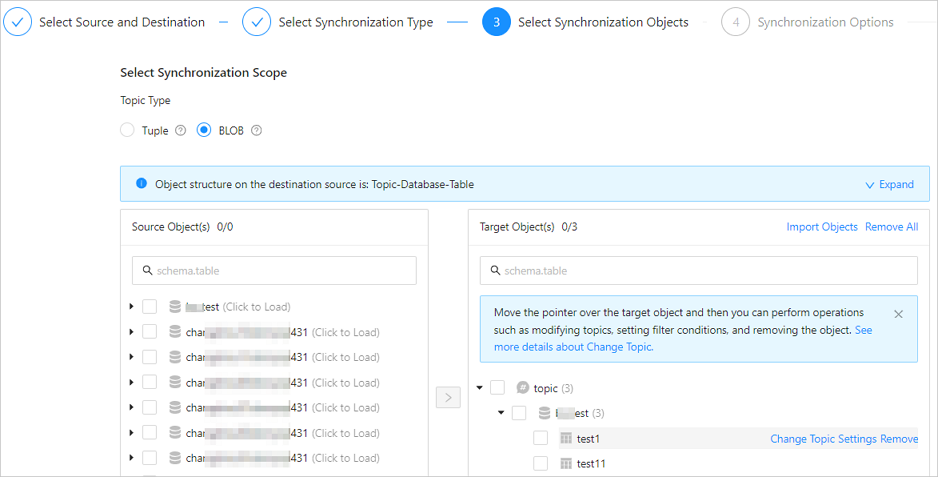Viewport: 938px width, 477px height.
Task: Click the step 3 circle icon
Action: point(497,22)
